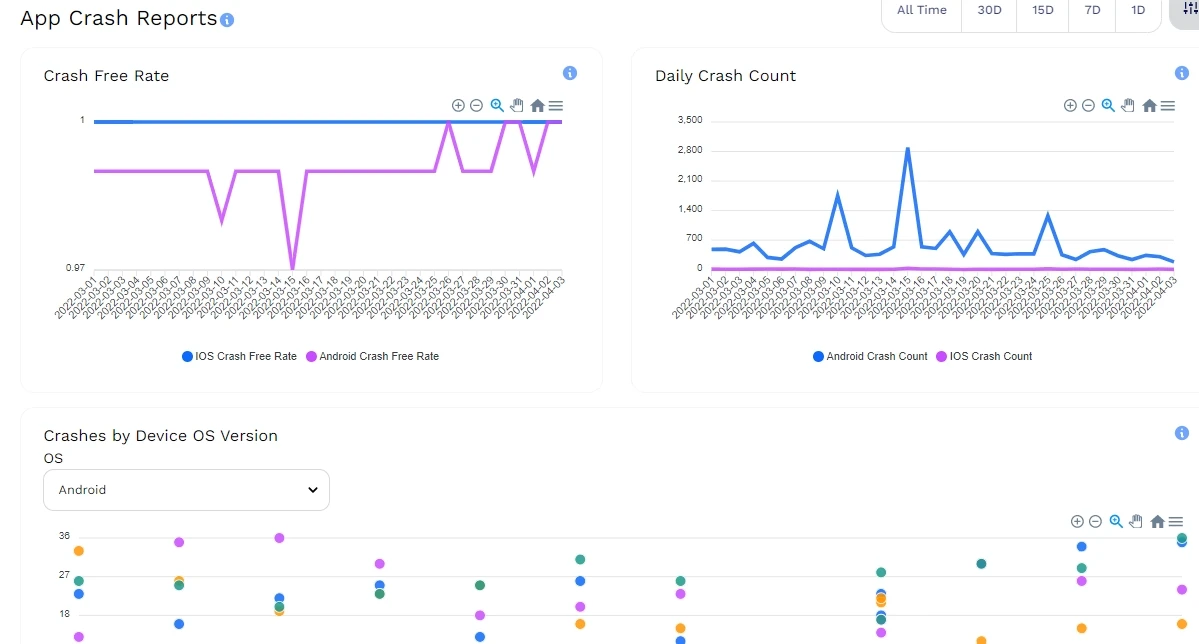This screenshot has width=1199, height=644.
Task: Open hamburger menu on Device OS Version chart
Action: point(1176,522)
